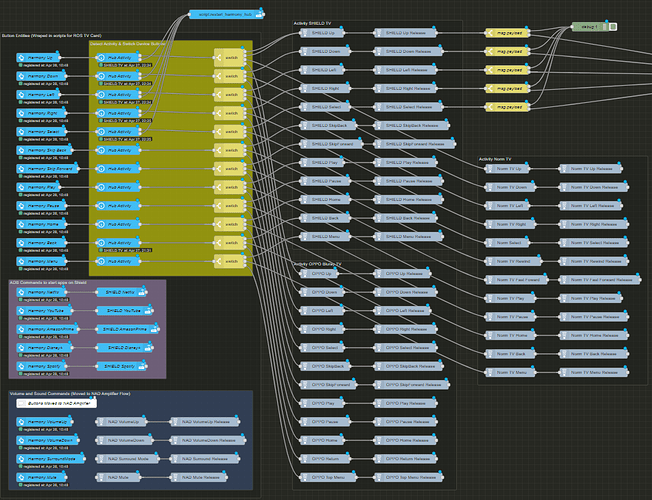Click the ADB Commands to start apps group label
The width and height of the screenshot is (652, 500).
click(48, 282)
